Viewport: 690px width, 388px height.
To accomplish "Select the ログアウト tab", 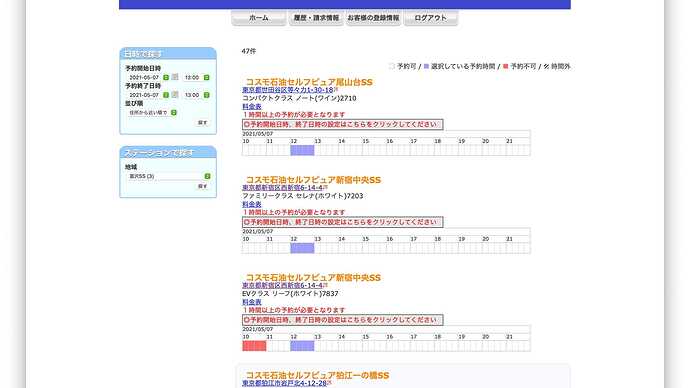I will (x=431, y=18).
